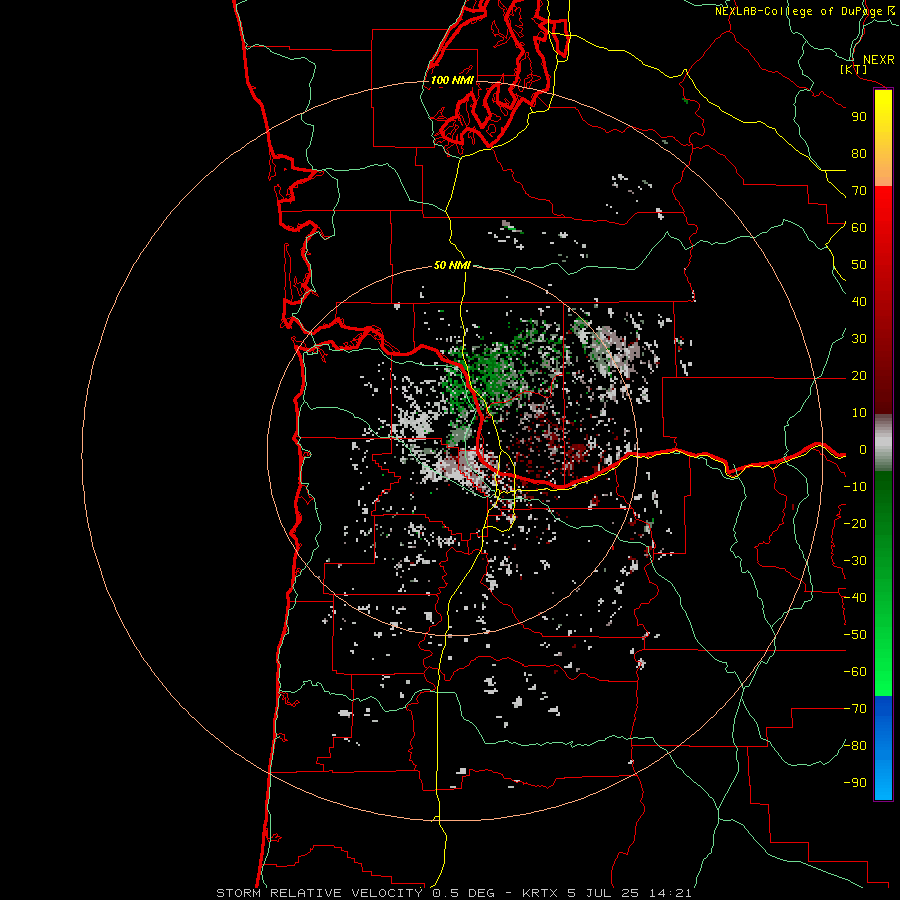Click the -40 scale value
This screenshot has height=900, width=900.
pos(855,598)
